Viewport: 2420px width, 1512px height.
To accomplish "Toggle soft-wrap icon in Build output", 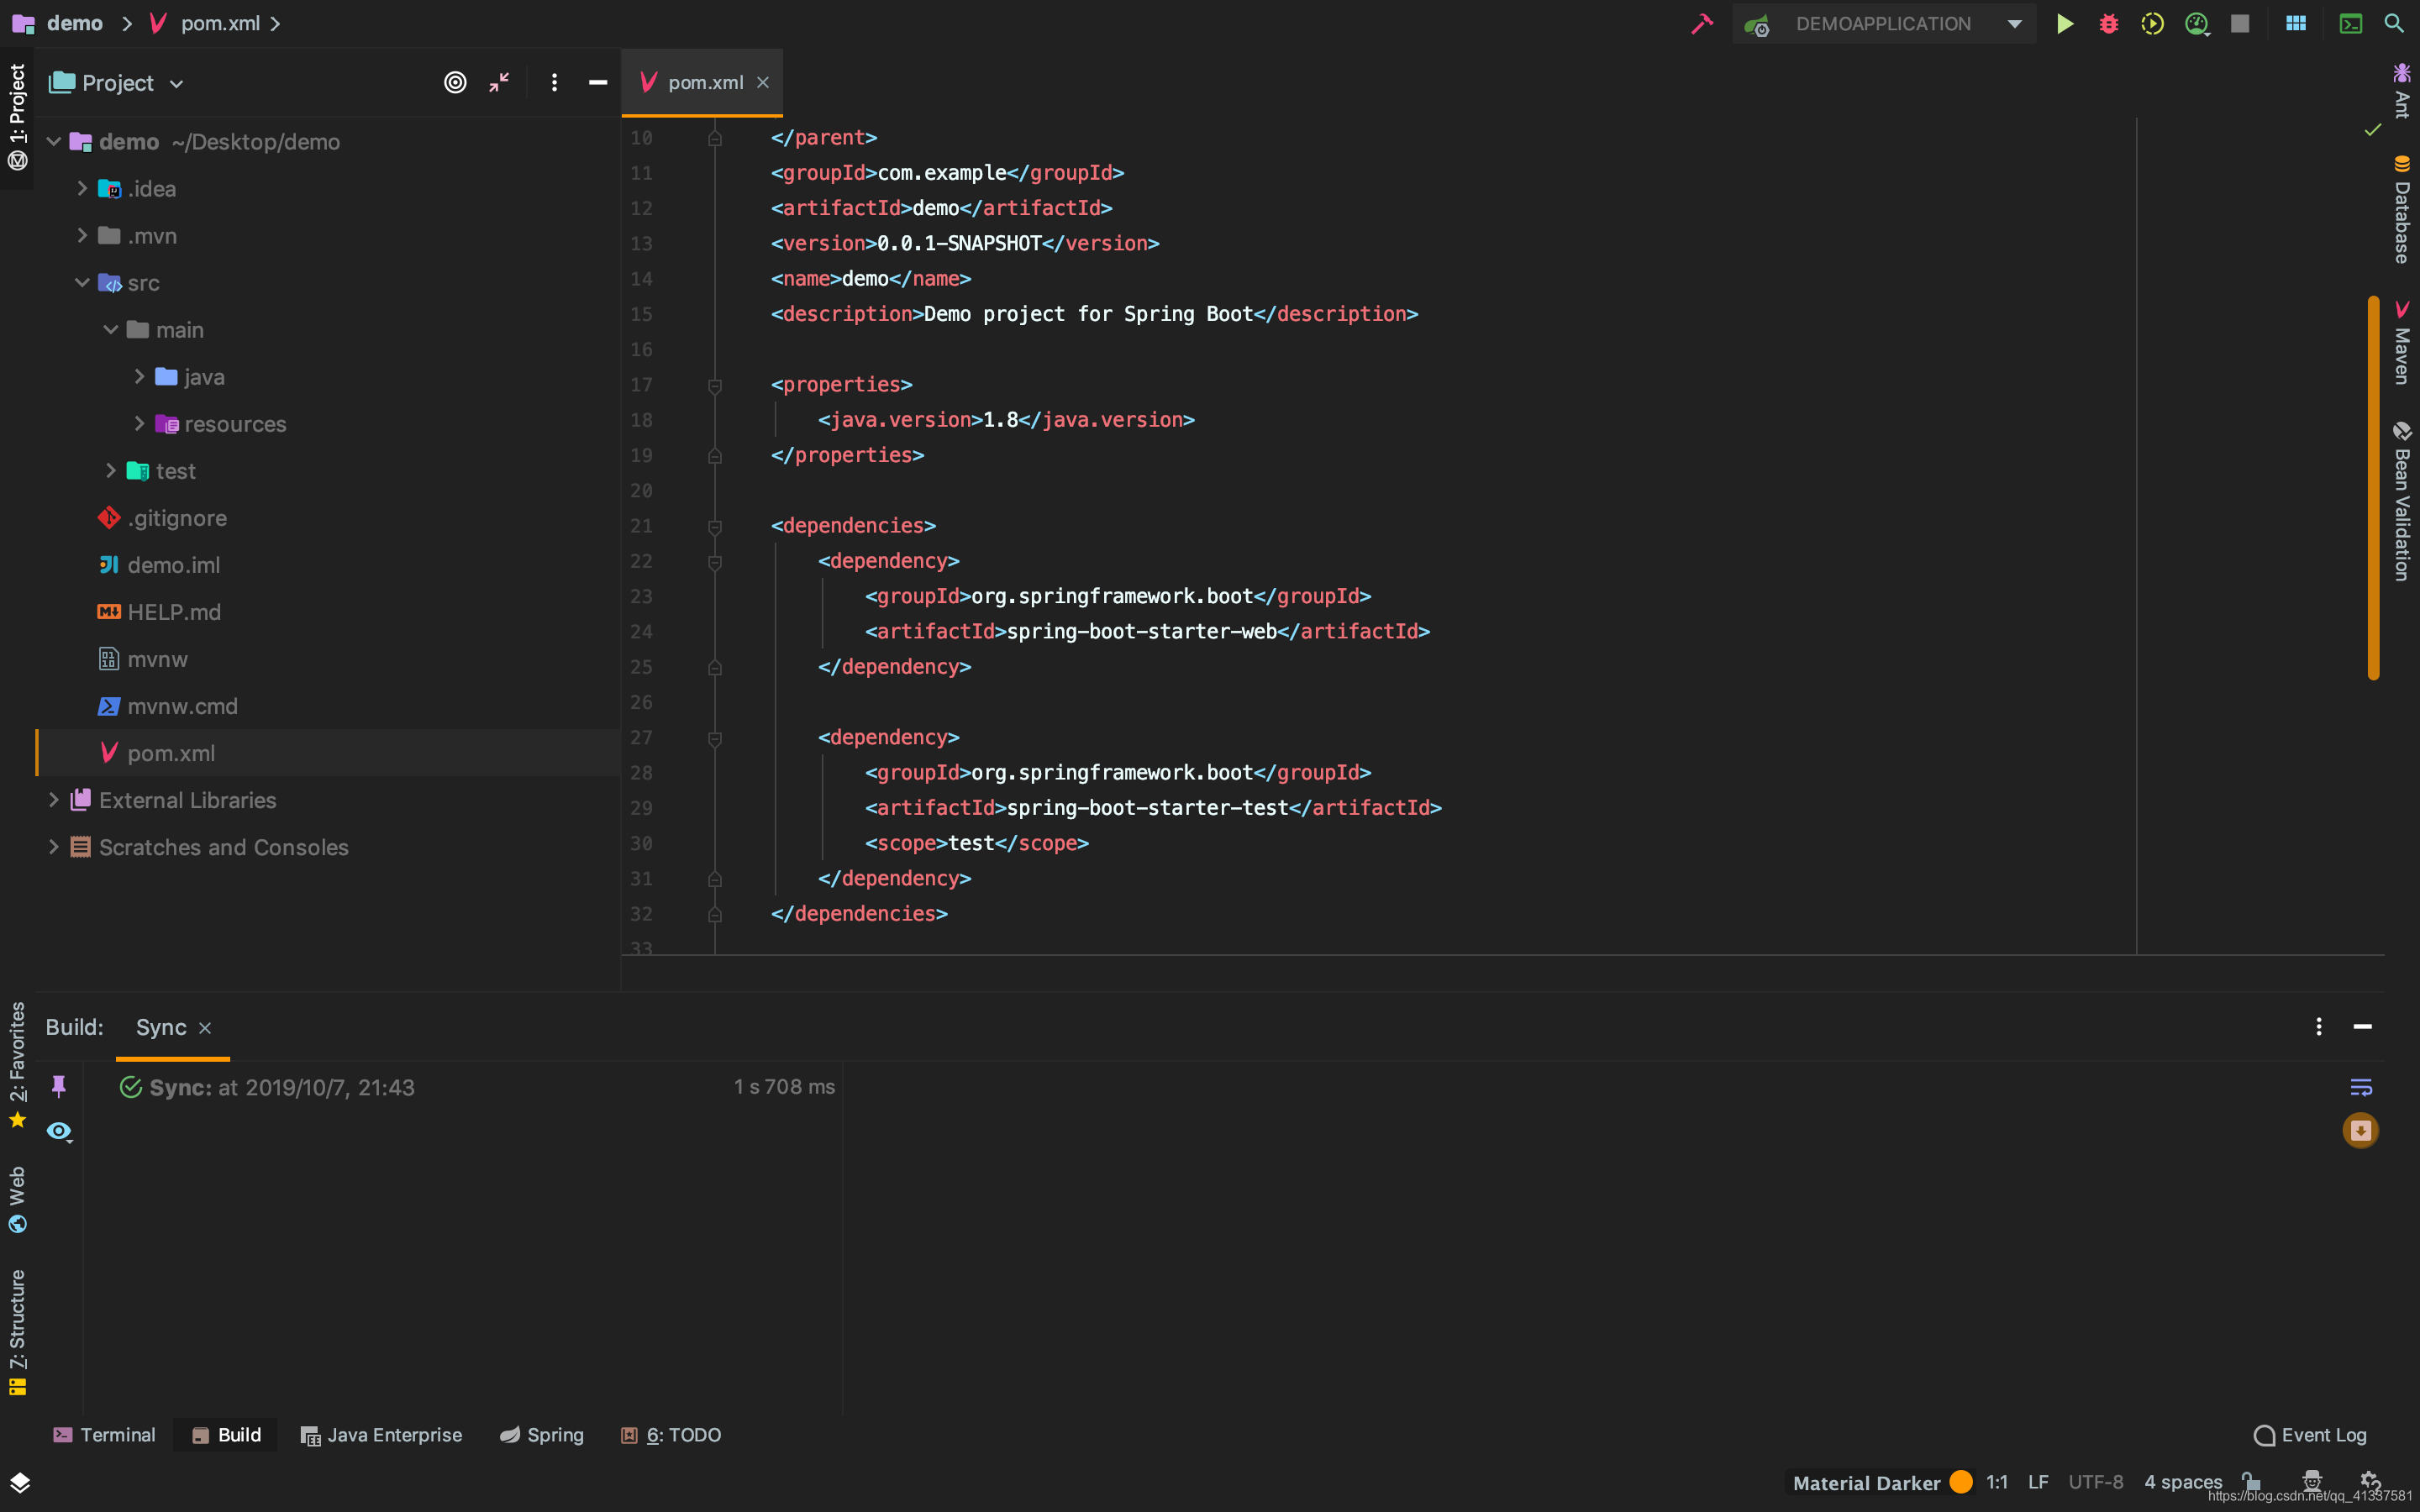I will (2361, 1087).
